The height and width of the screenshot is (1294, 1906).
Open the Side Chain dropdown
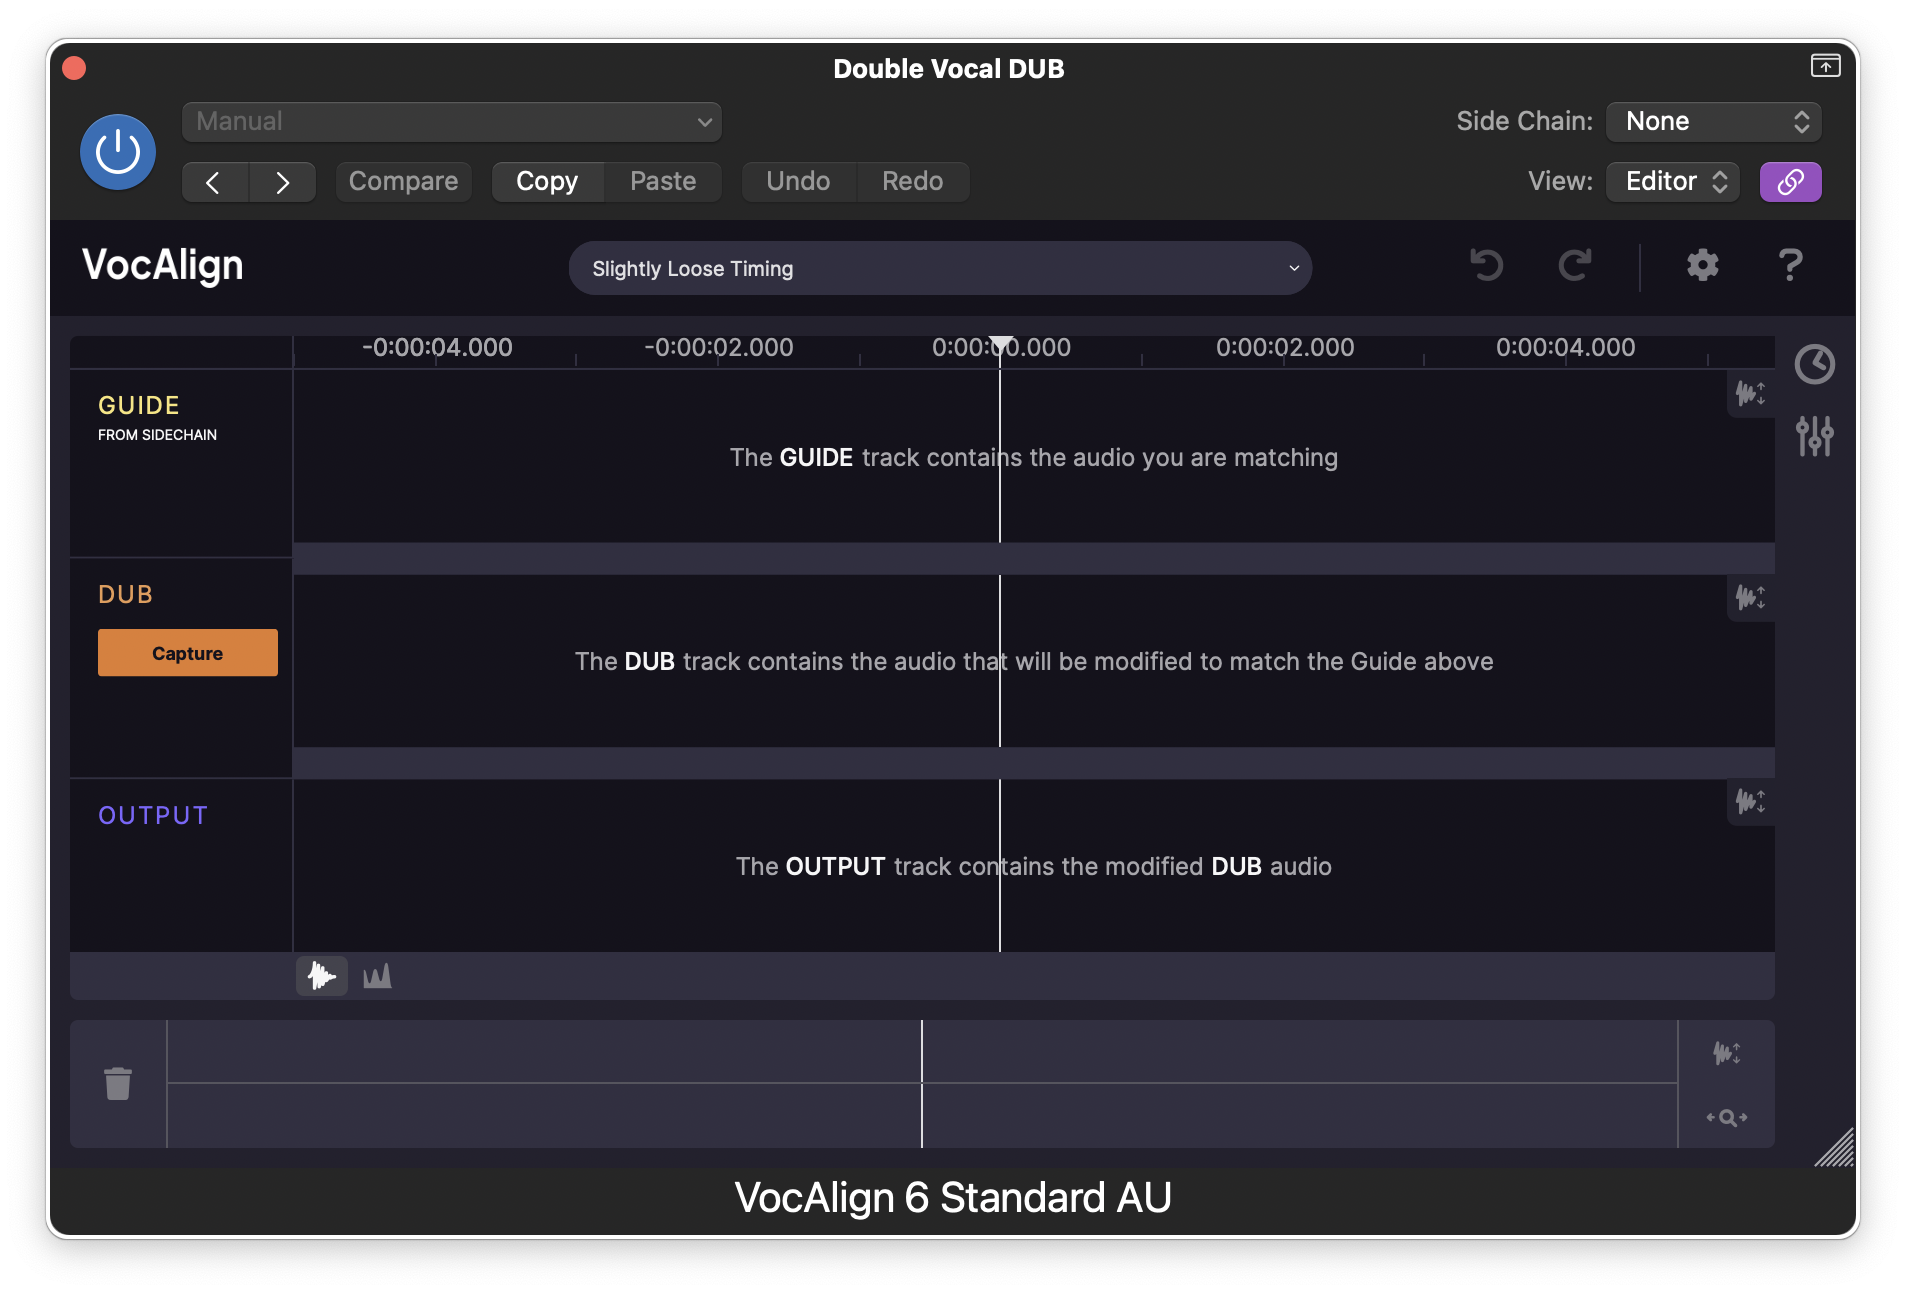tap(1711, 121)
